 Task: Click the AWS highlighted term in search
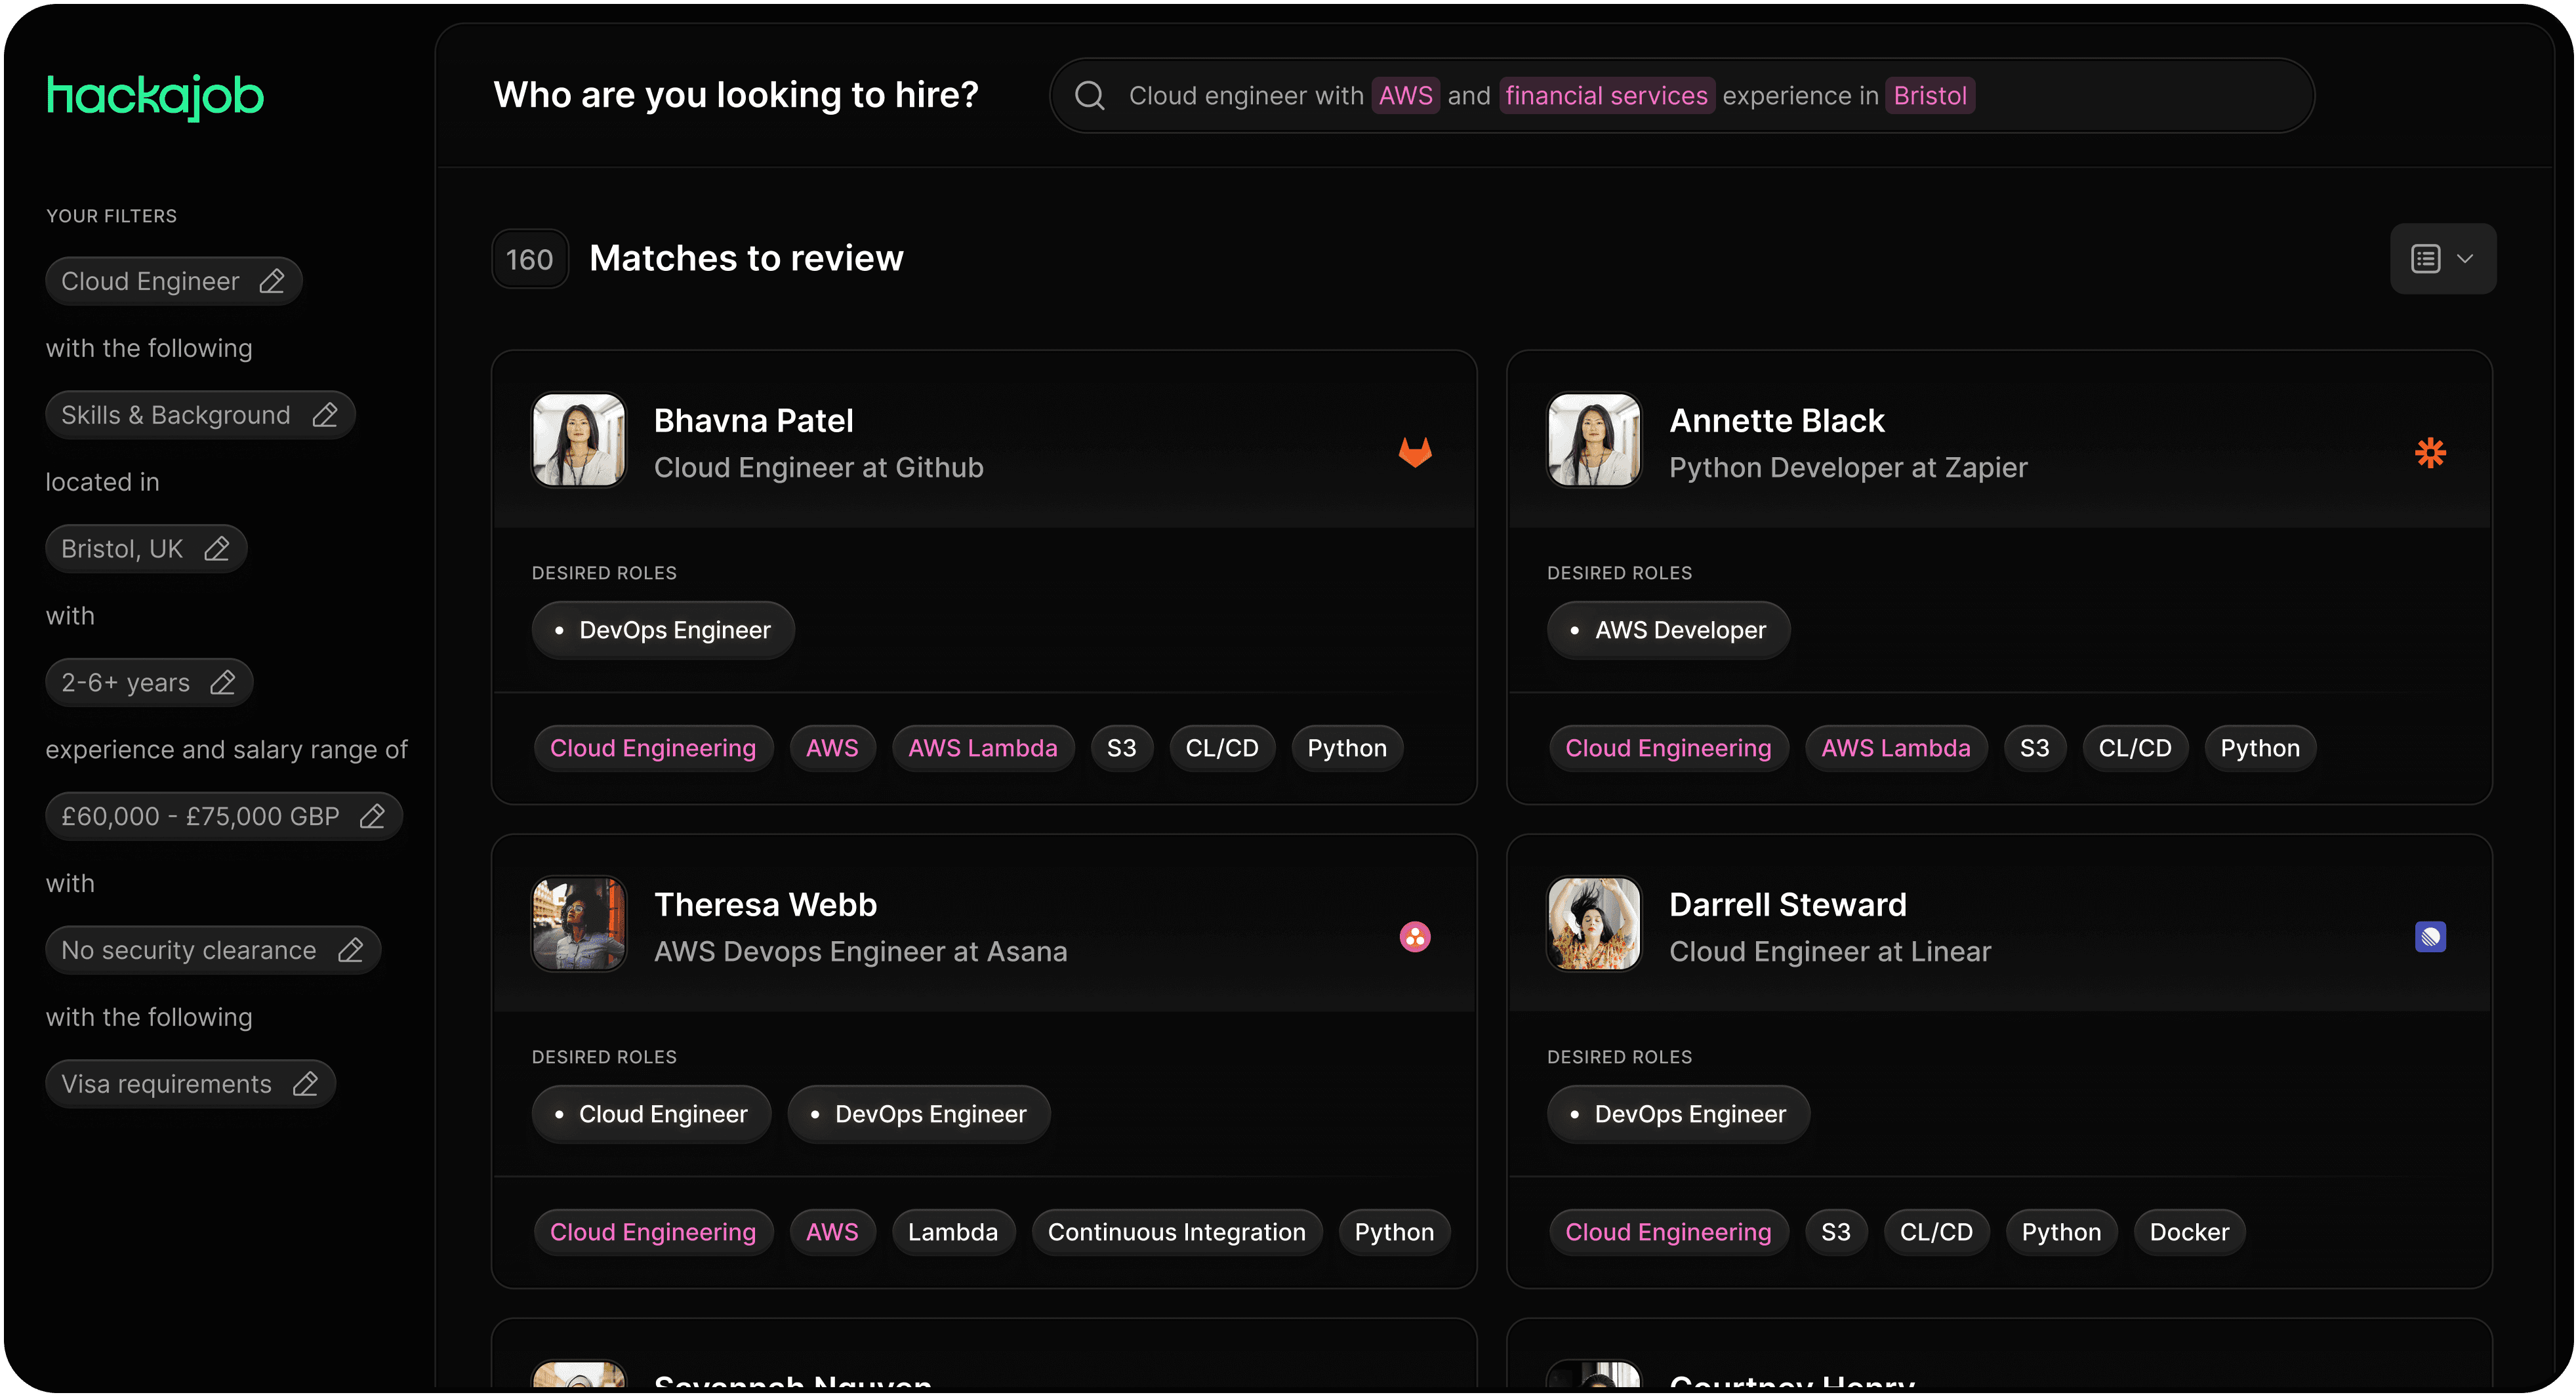[x=1405, y=96]
